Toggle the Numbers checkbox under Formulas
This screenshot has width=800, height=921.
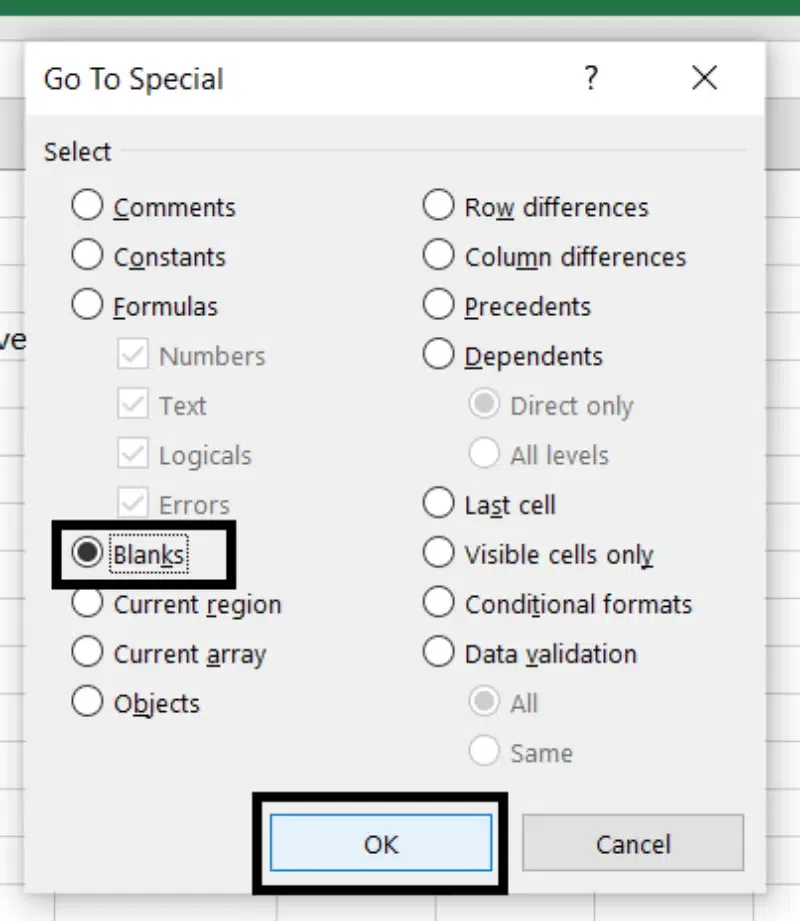(133, 355)
